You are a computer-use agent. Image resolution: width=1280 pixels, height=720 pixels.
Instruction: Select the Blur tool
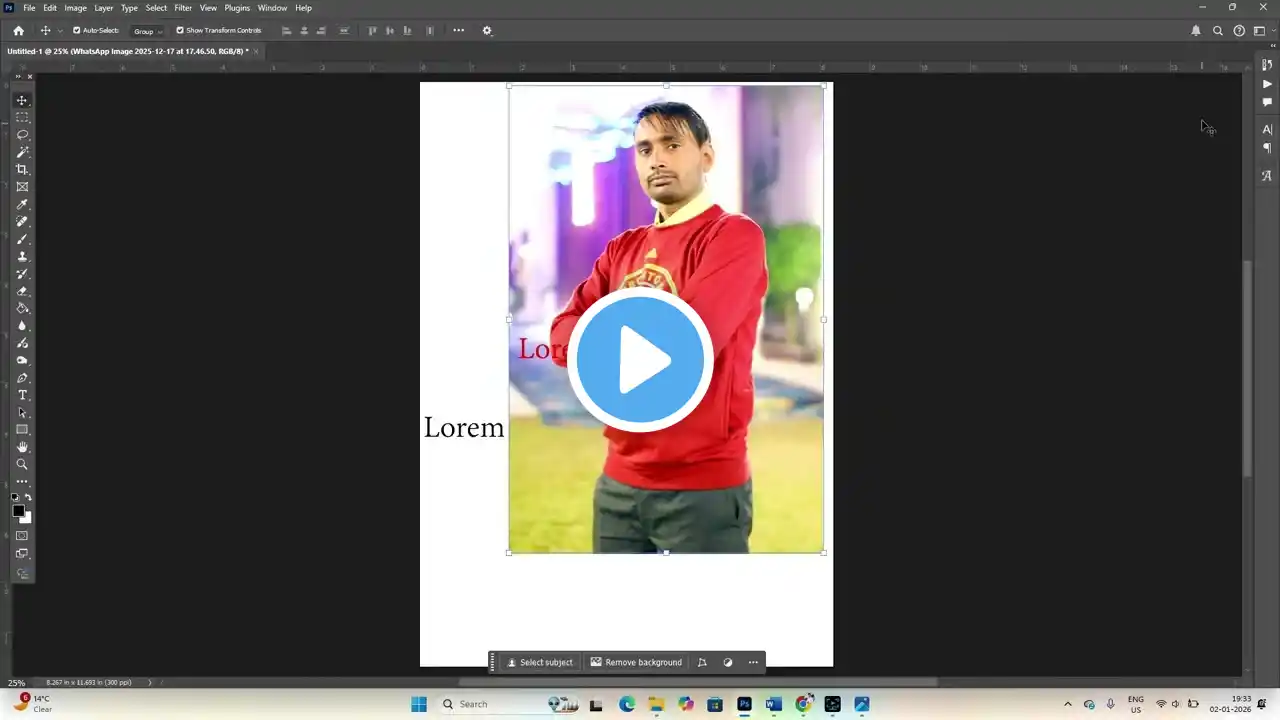click(22, 326)
